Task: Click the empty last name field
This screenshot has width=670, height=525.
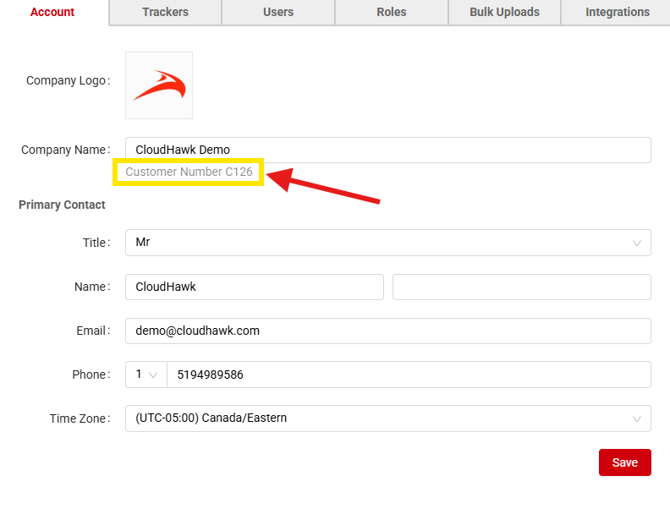Action: [x=521, y=287]
